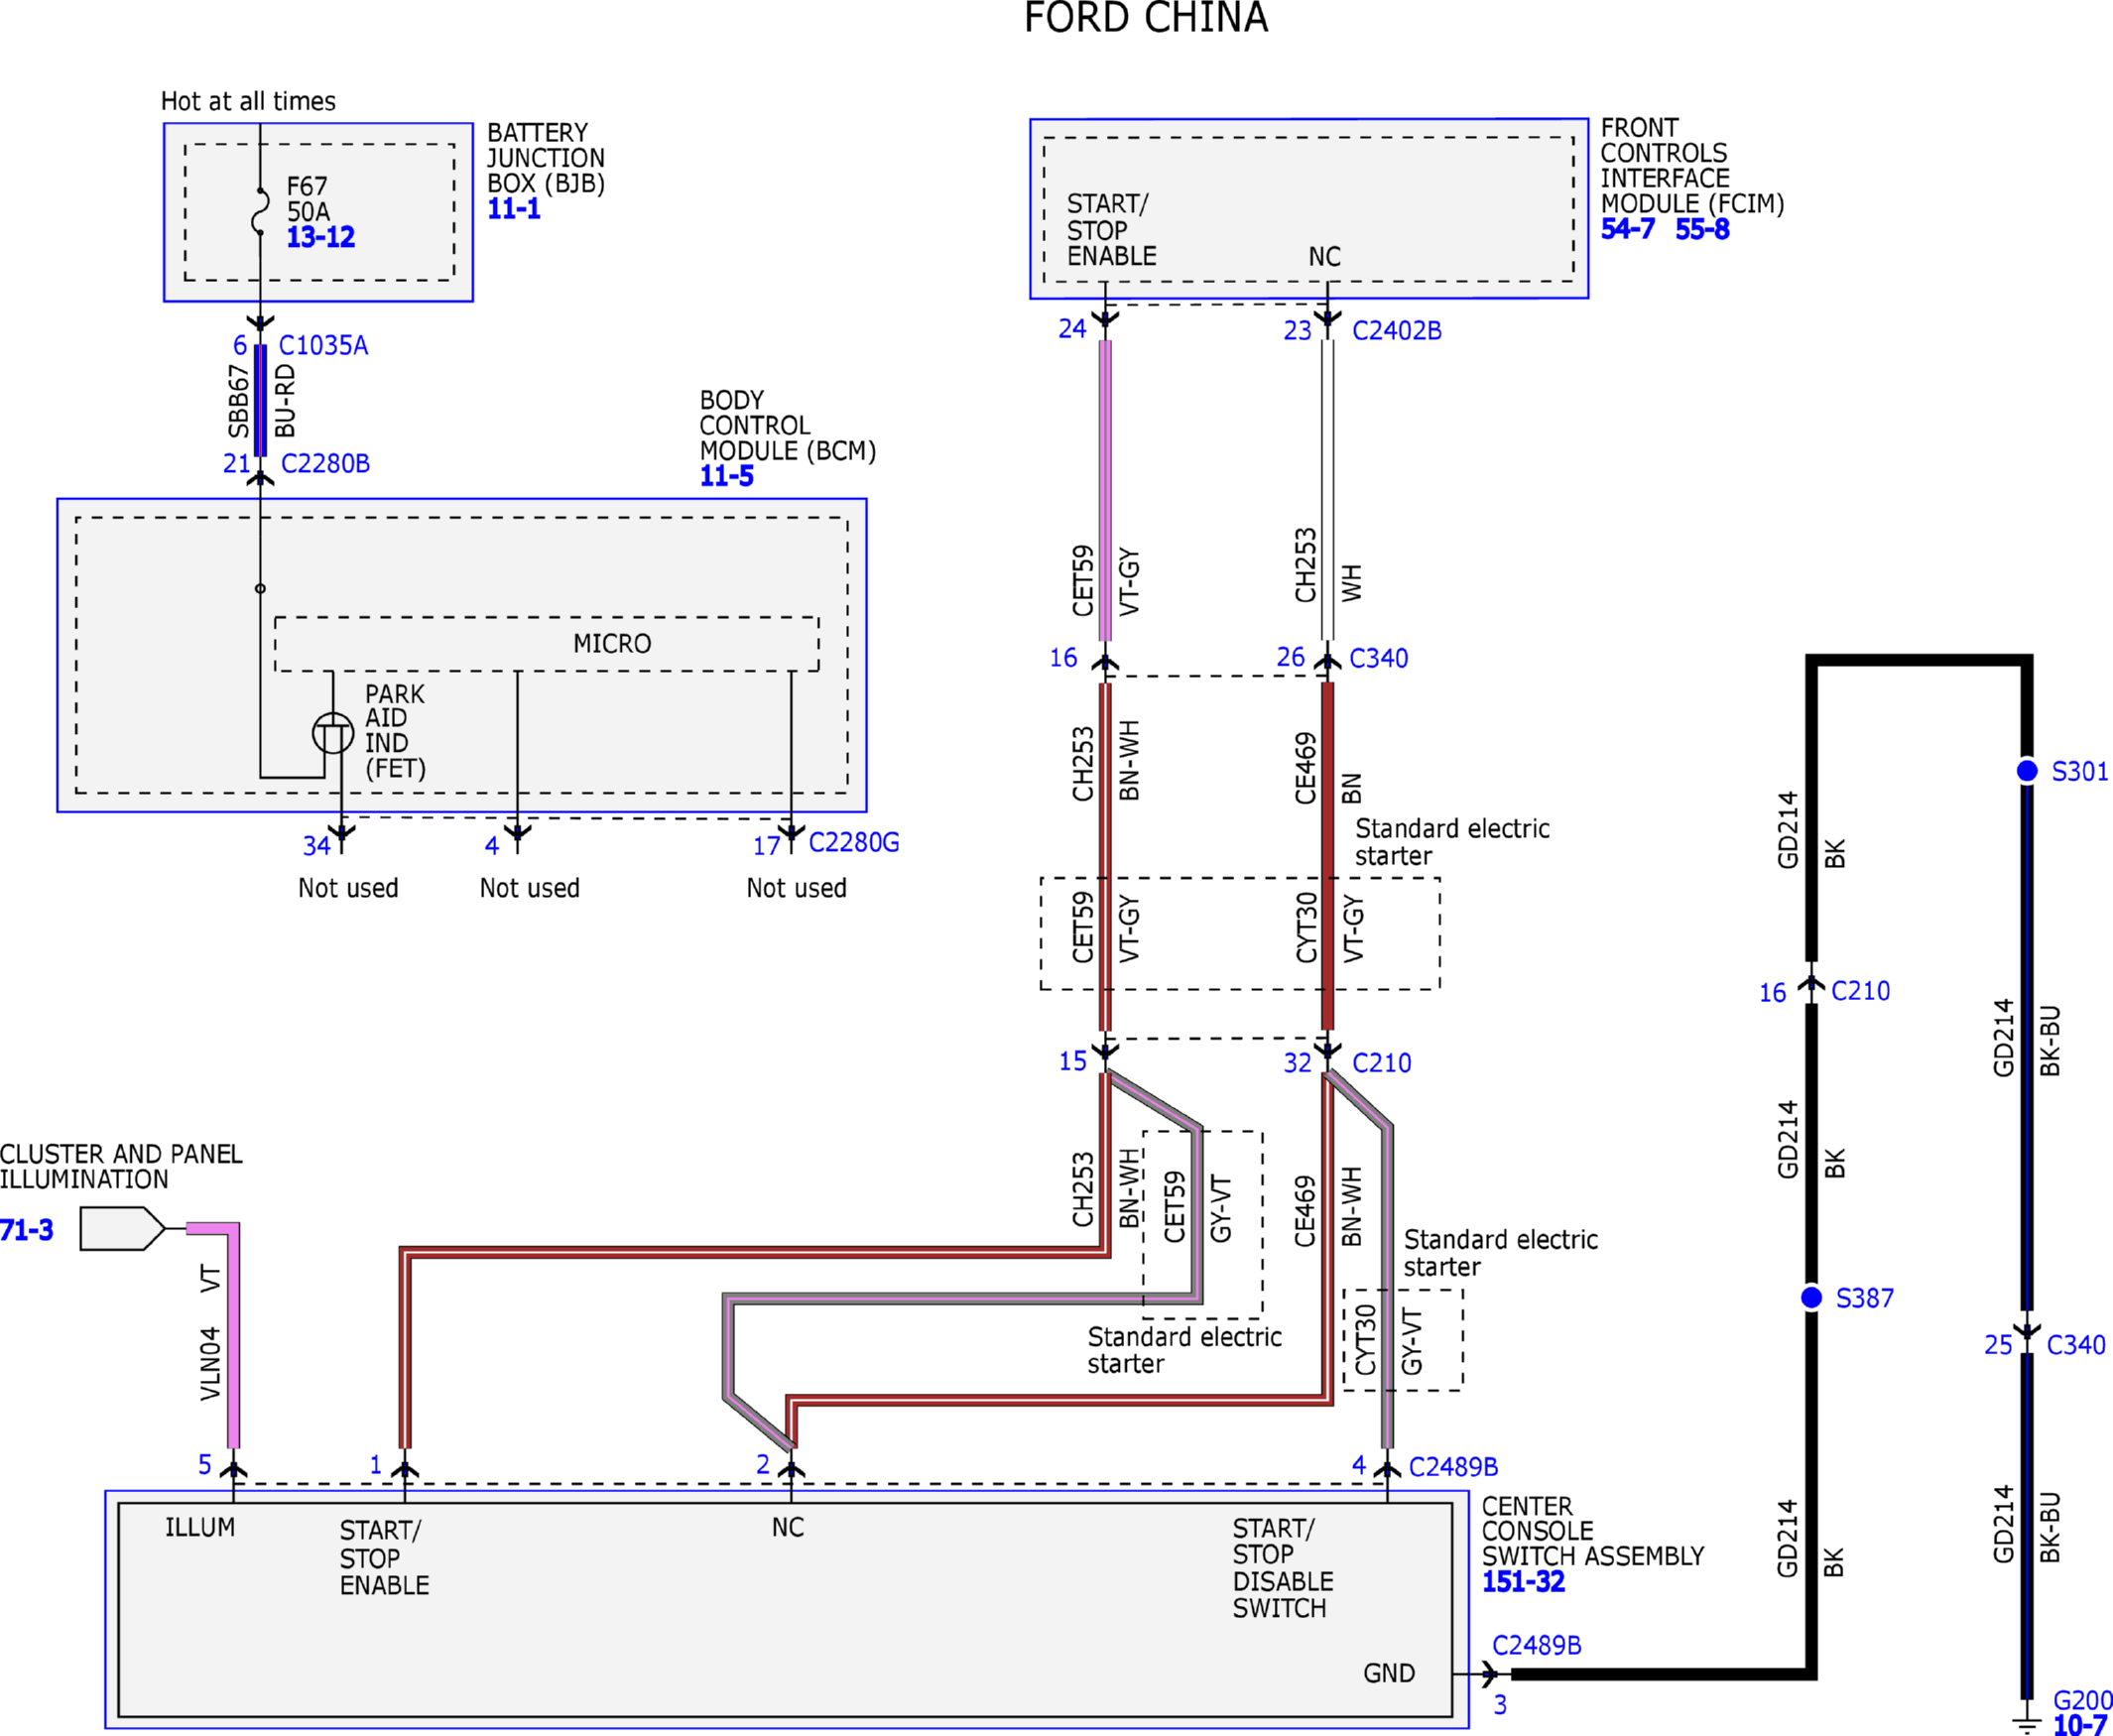Follow the 151-32 center console switch link
This screenshot has width=2113, height=1736.
coord(1523,1582)
